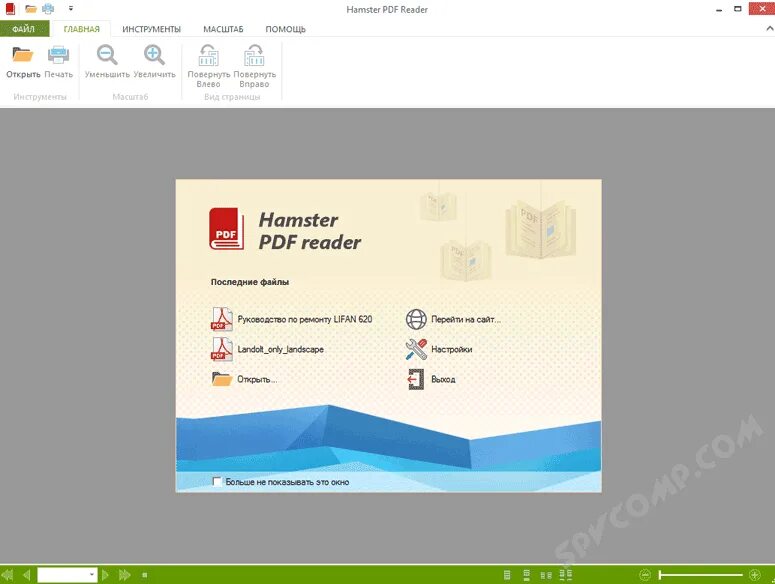Select single page view mode icon

(x=507, y=575)
